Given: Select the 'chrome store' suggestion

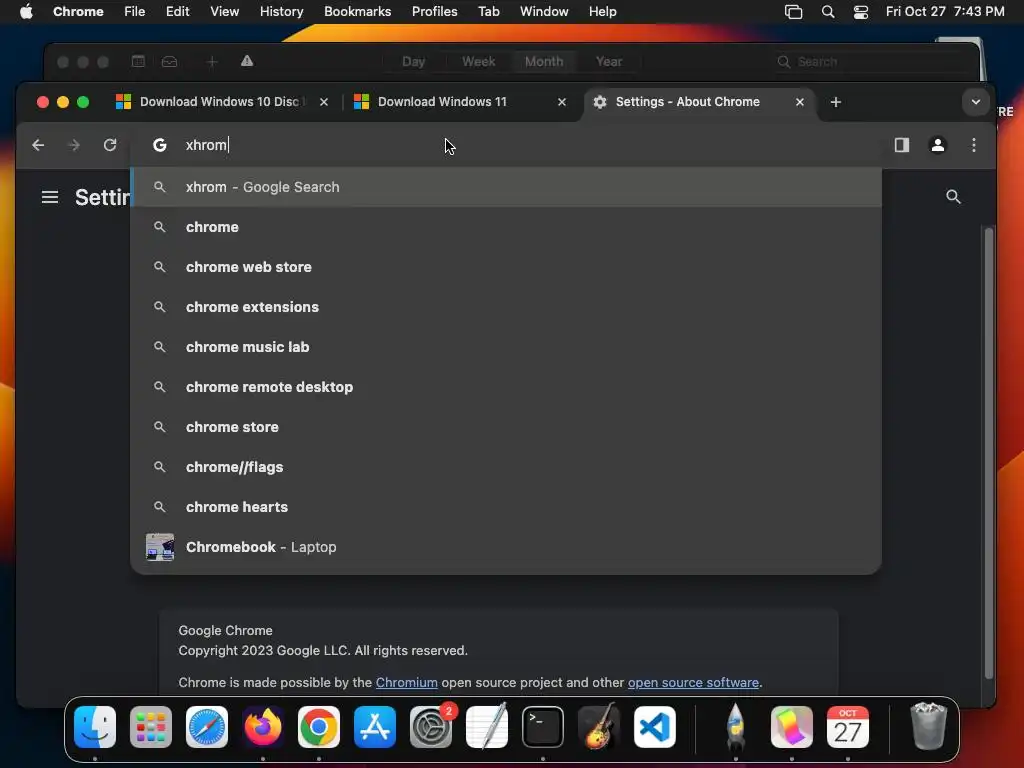Looking at the screenshot, I should [506, 427].
